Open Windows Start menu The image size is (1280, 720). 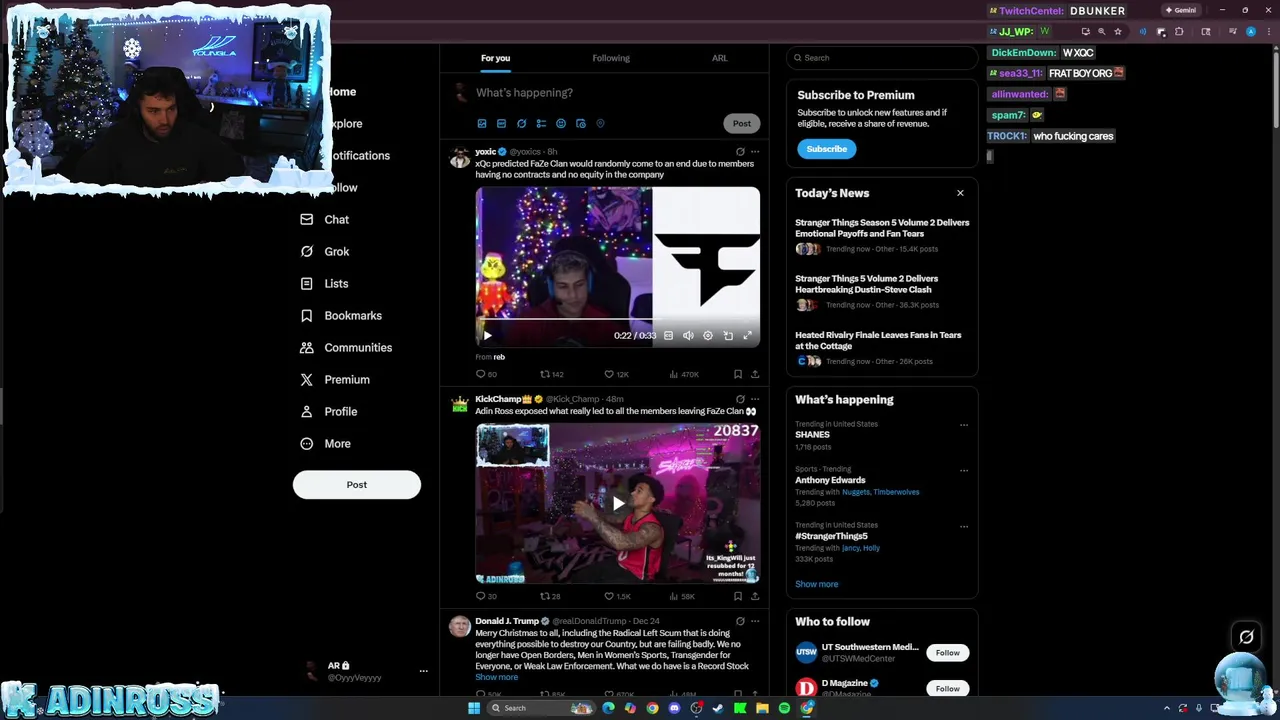pos(474,708)
